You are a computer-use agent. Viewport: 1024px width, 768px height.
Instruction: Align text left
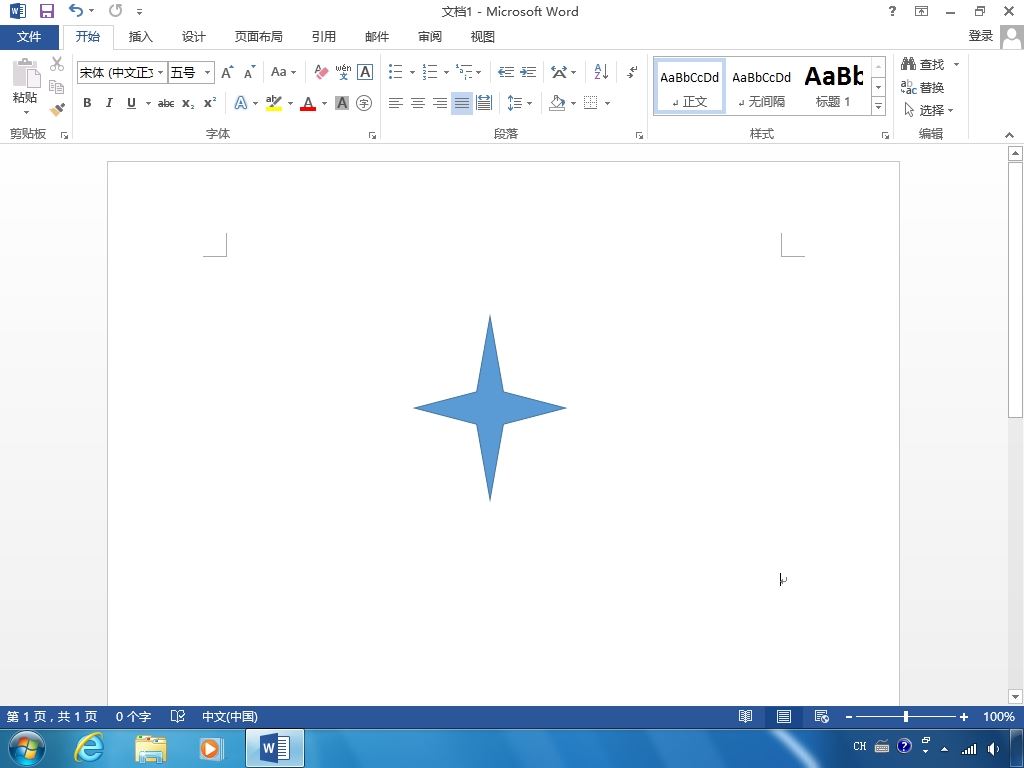(x=395, y=103)
